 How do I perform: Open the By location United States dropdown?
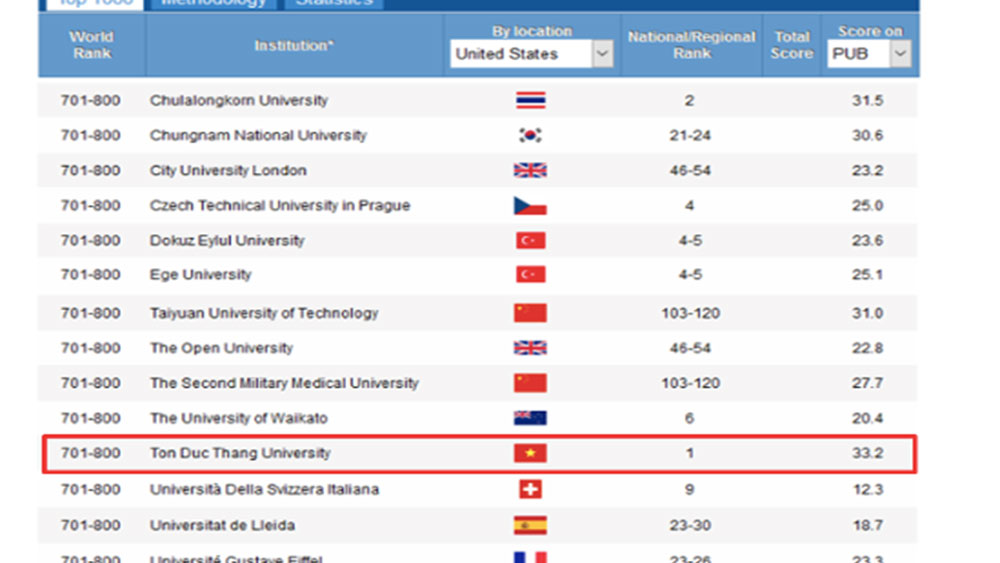click(x=531, y=54)
